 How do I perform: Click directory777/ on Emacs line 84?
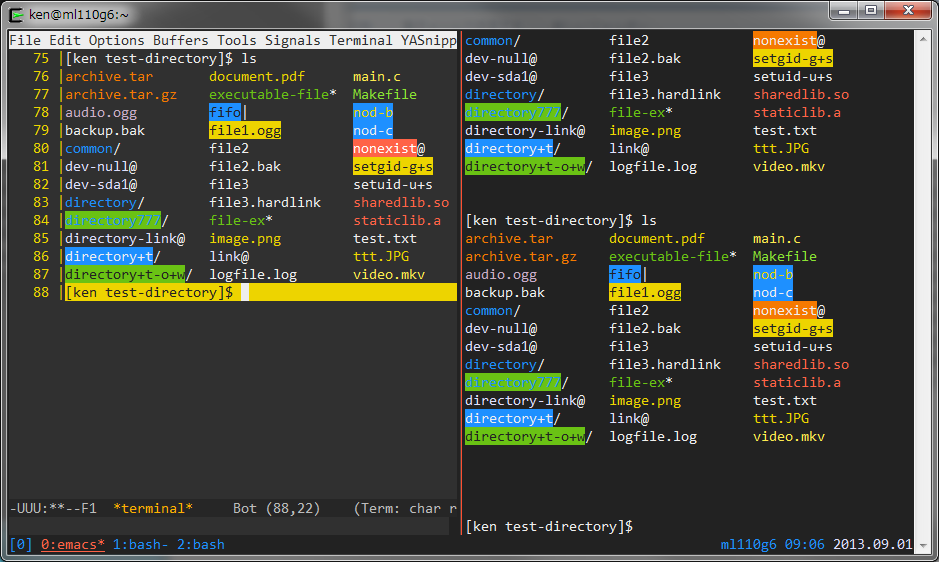pyautogui.click(x=117, y=220)
